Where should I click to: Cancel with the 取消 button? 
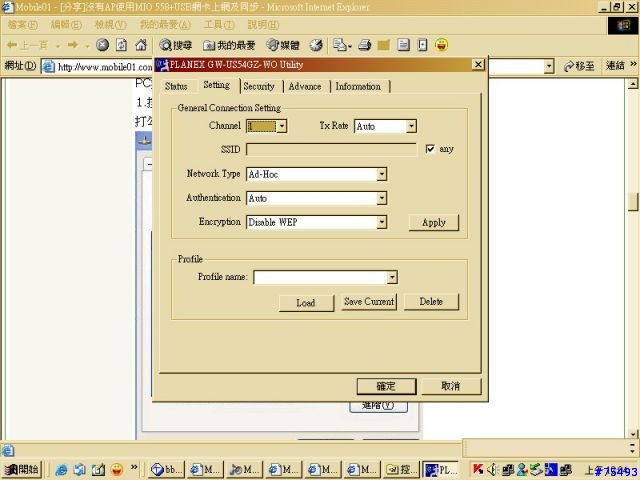click(x=451, y=386)
